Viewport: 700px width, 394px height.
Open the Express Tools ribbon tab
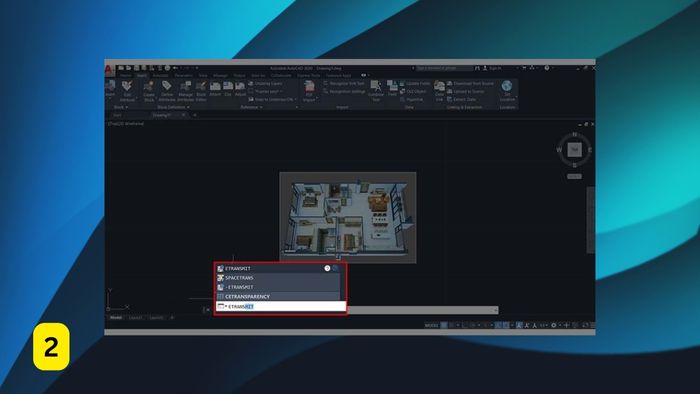point(308,75)
